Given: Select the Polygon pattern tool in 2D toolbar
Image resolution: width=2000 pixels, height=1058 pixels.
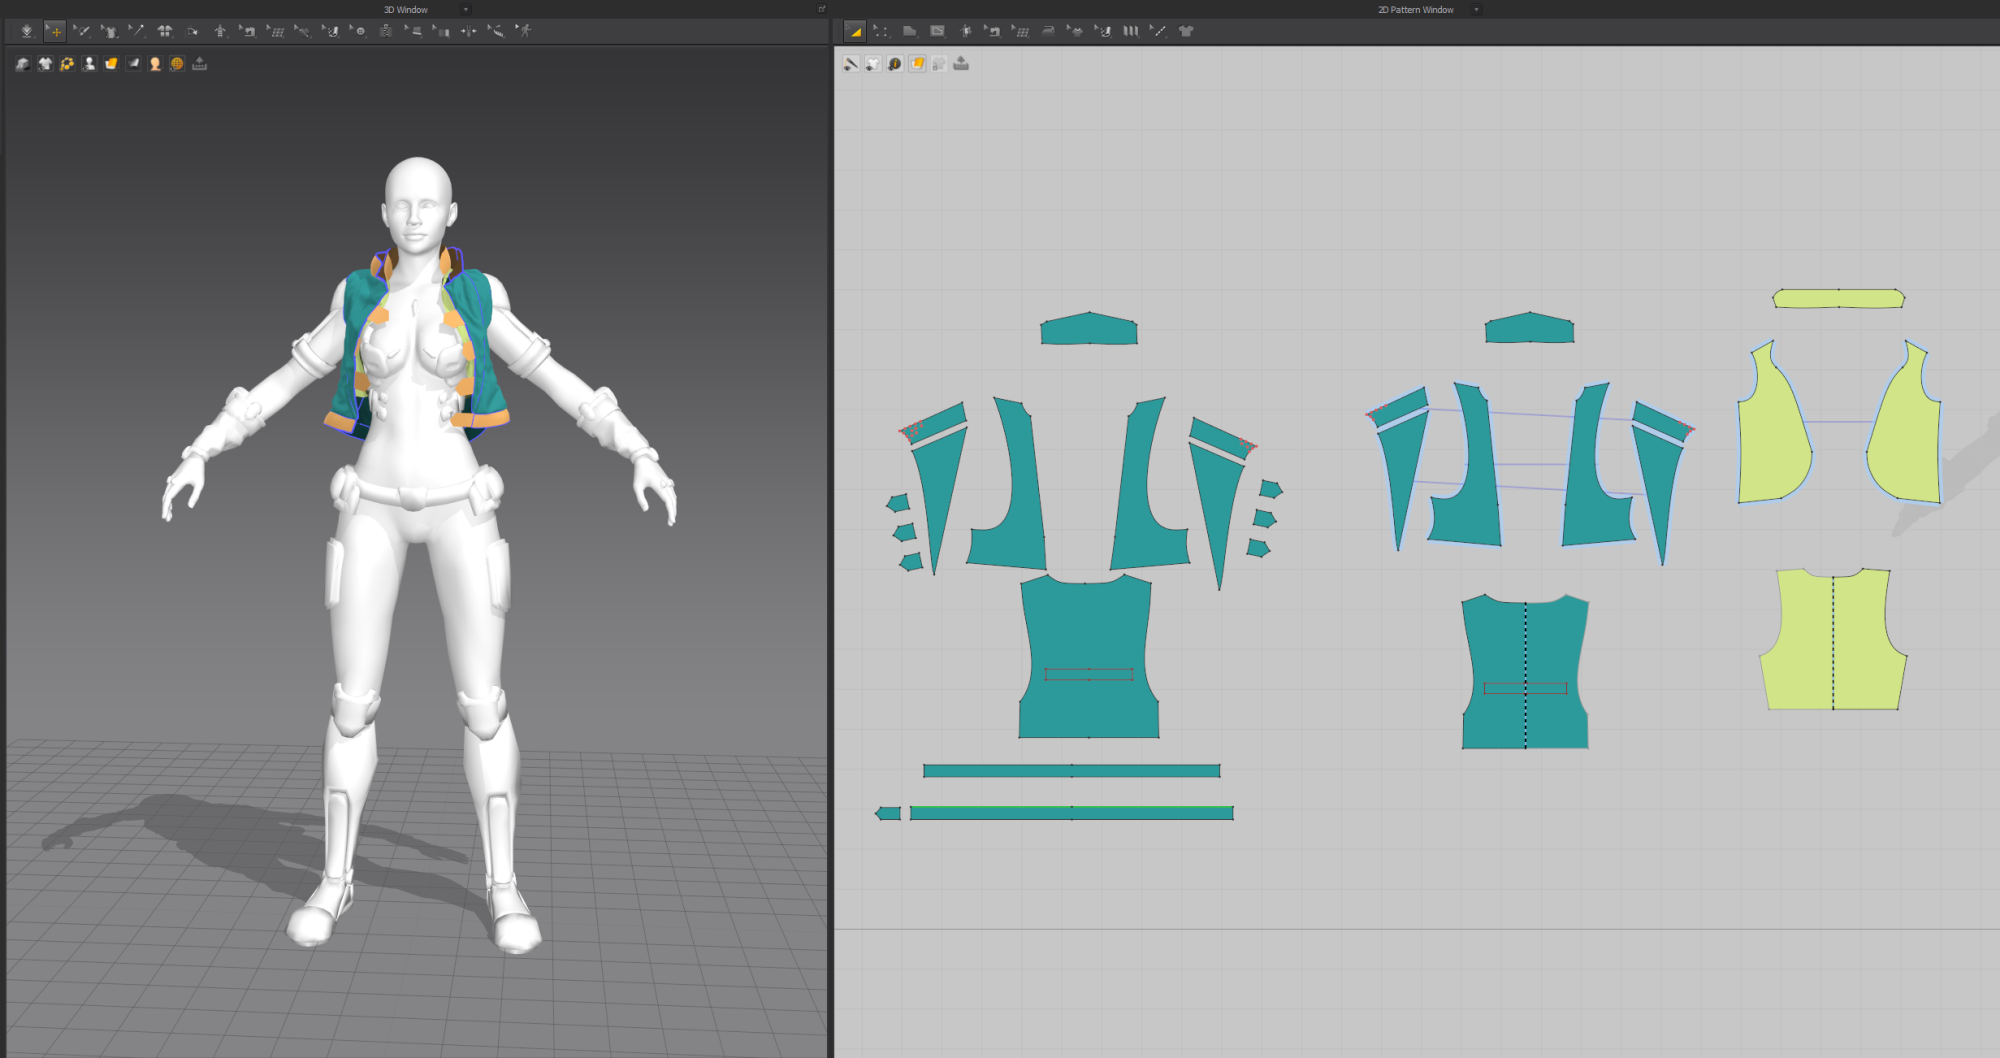Looking at the screenshot, I should [909, 32].
